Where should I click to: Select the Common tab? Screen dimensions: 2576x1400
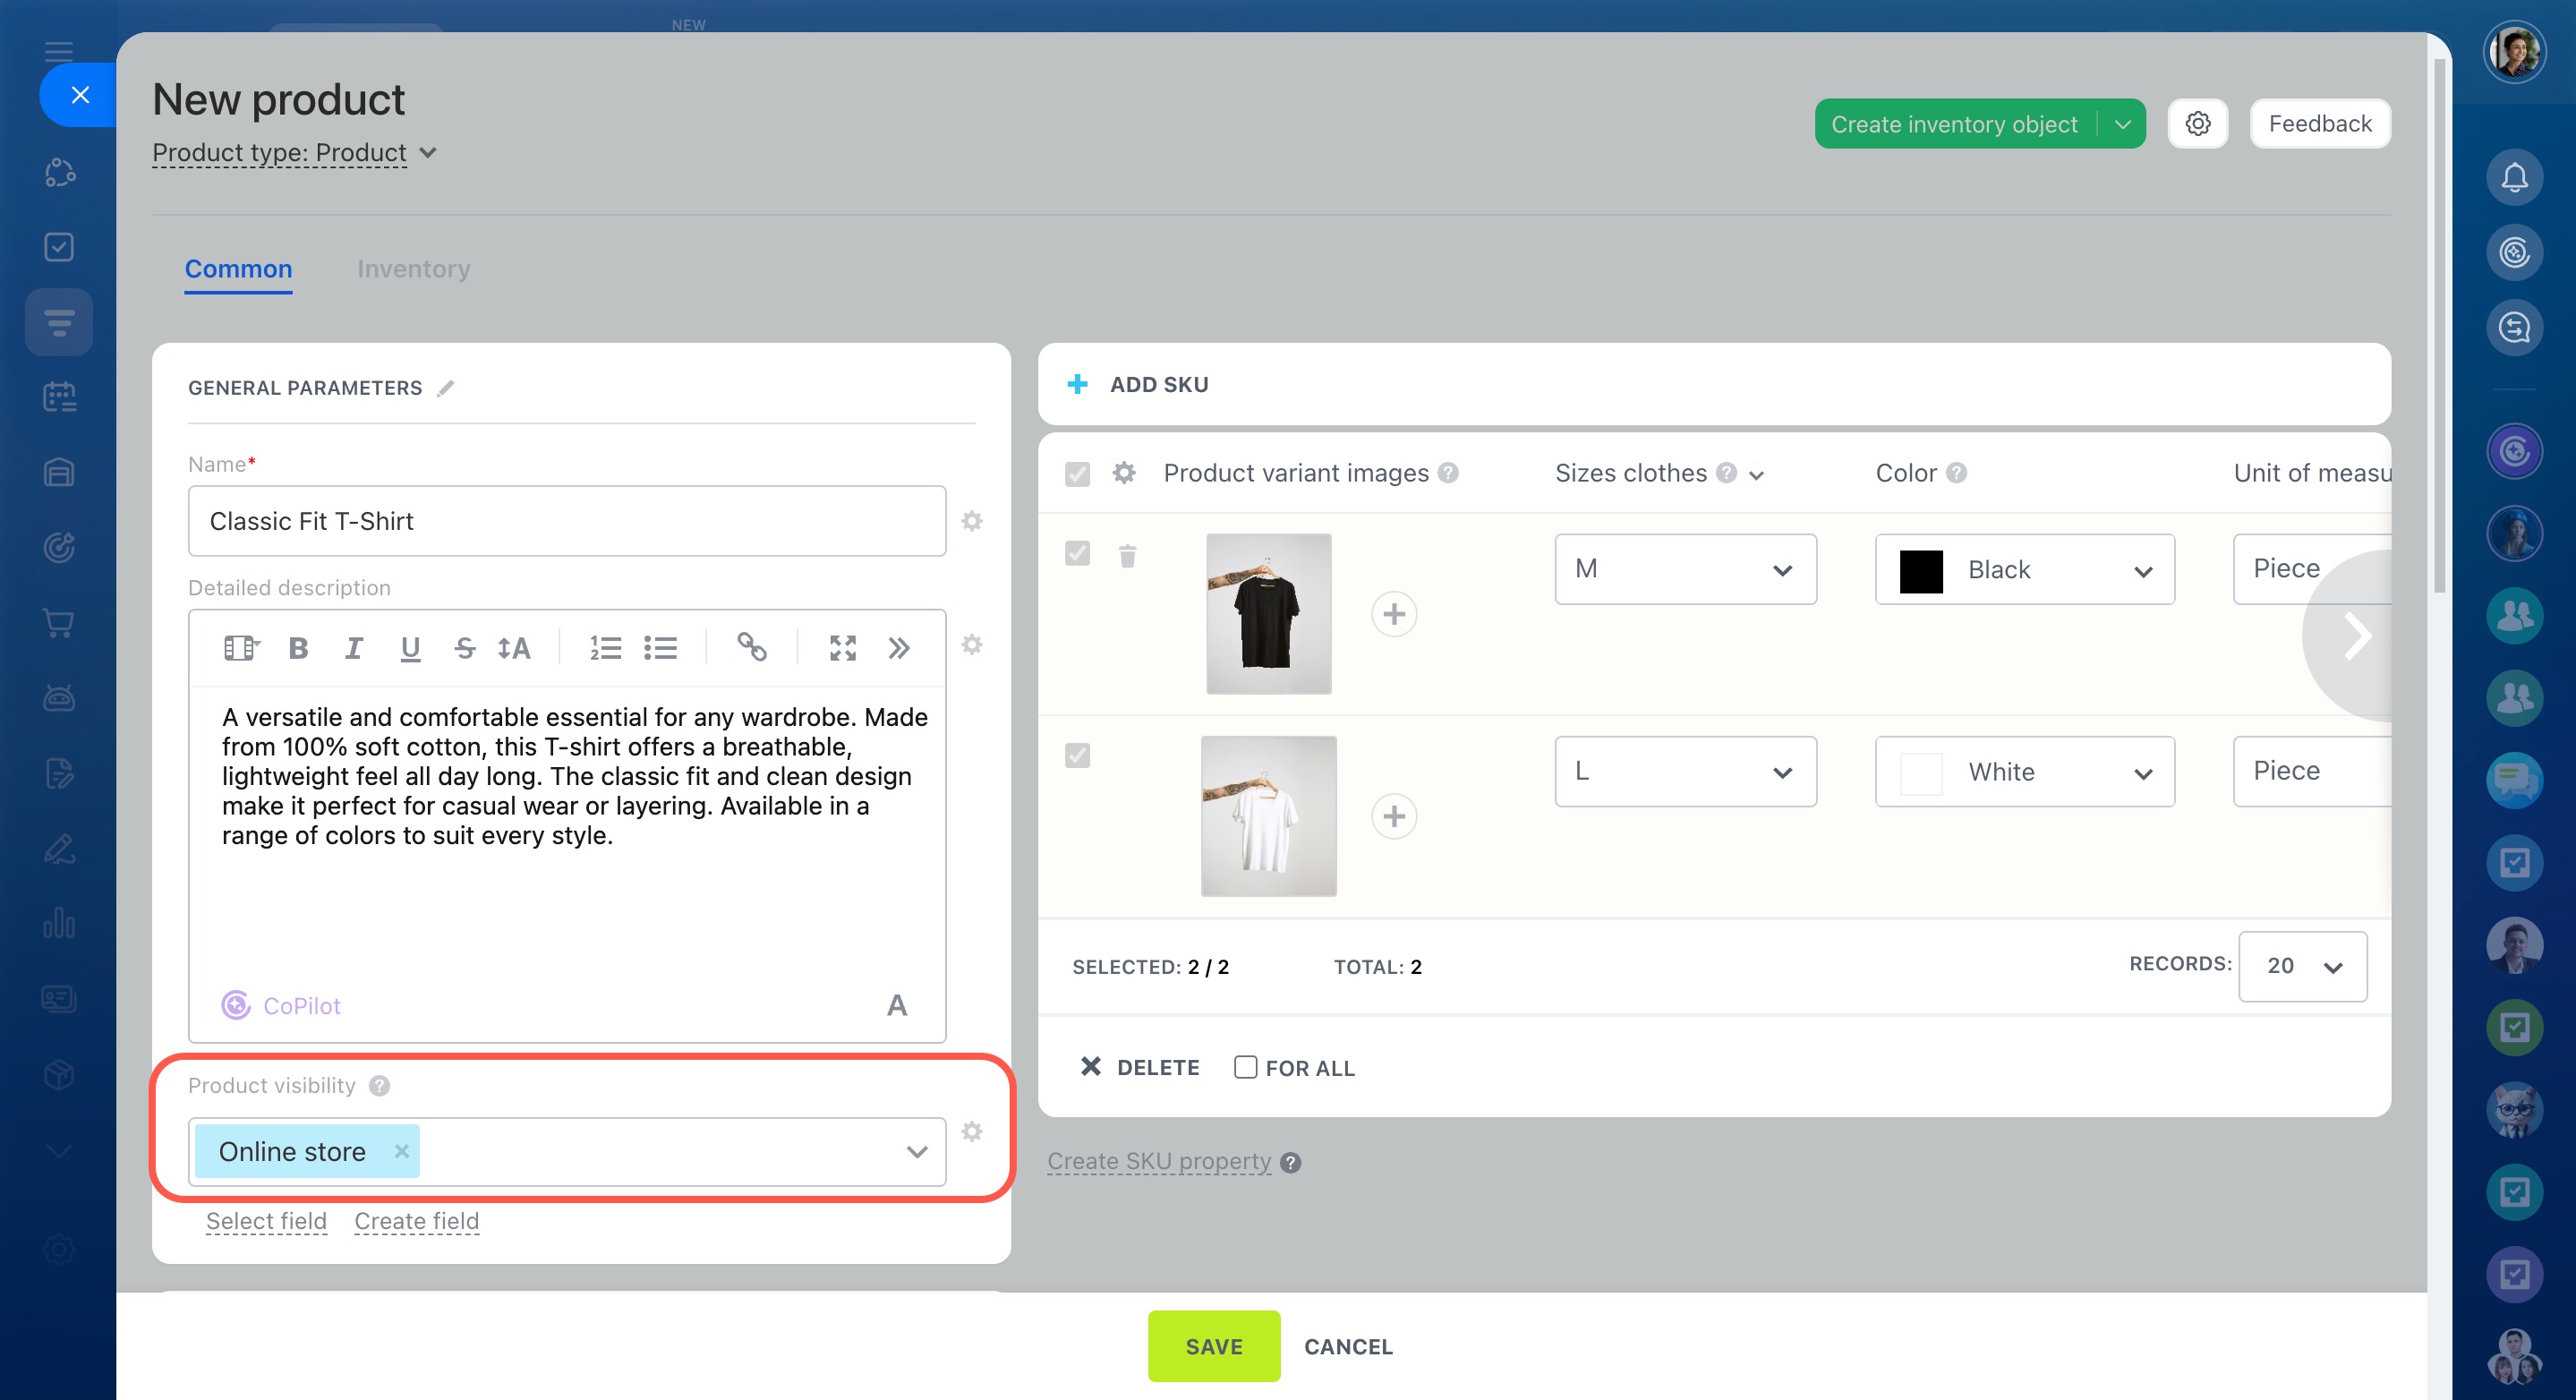click(238, 269)
